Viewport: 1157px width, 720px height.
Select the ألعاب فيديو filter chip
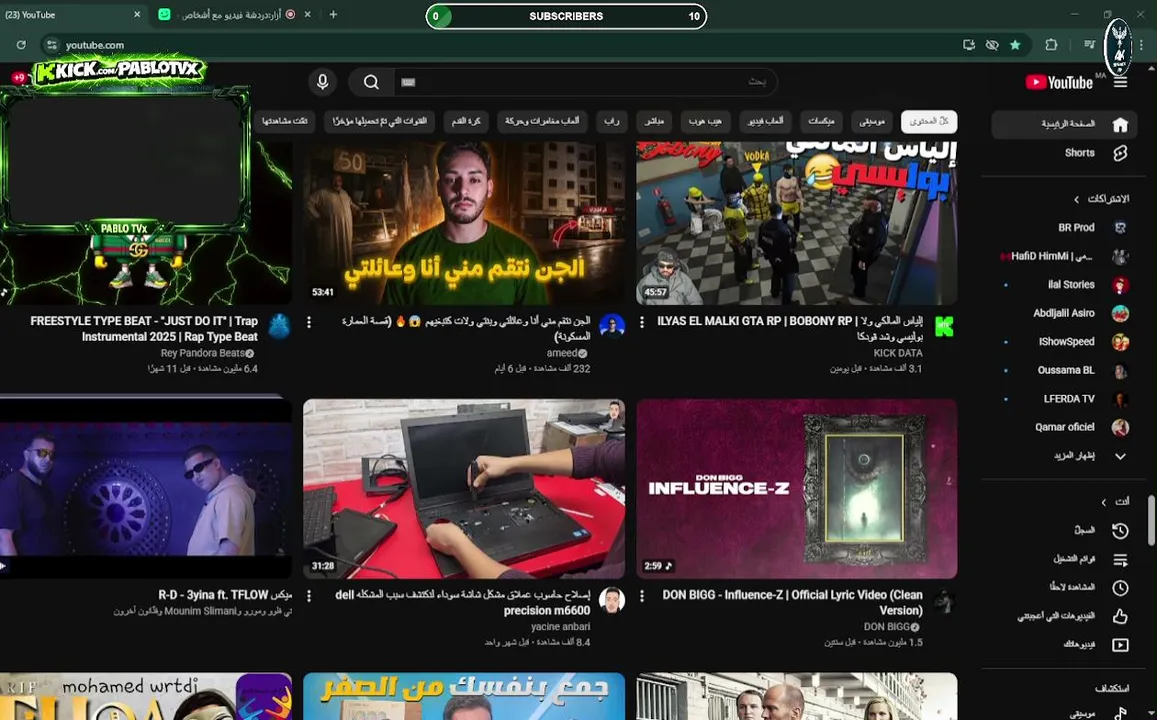point(765,121)
